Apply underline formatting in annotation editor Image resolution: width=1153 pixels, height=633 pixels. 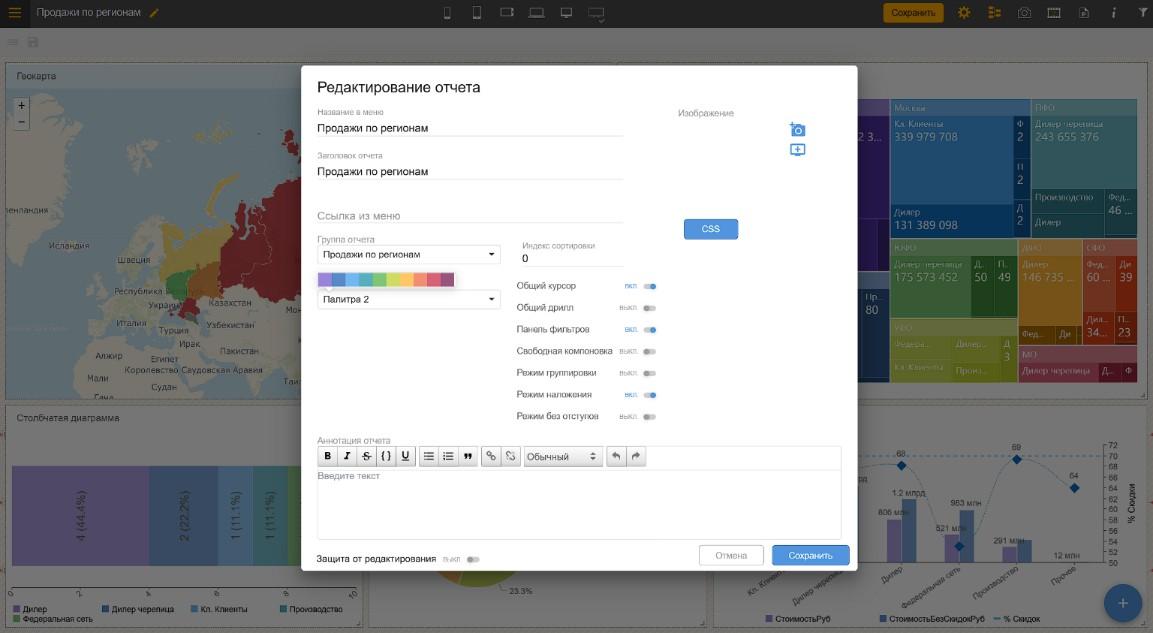(405, 456)
